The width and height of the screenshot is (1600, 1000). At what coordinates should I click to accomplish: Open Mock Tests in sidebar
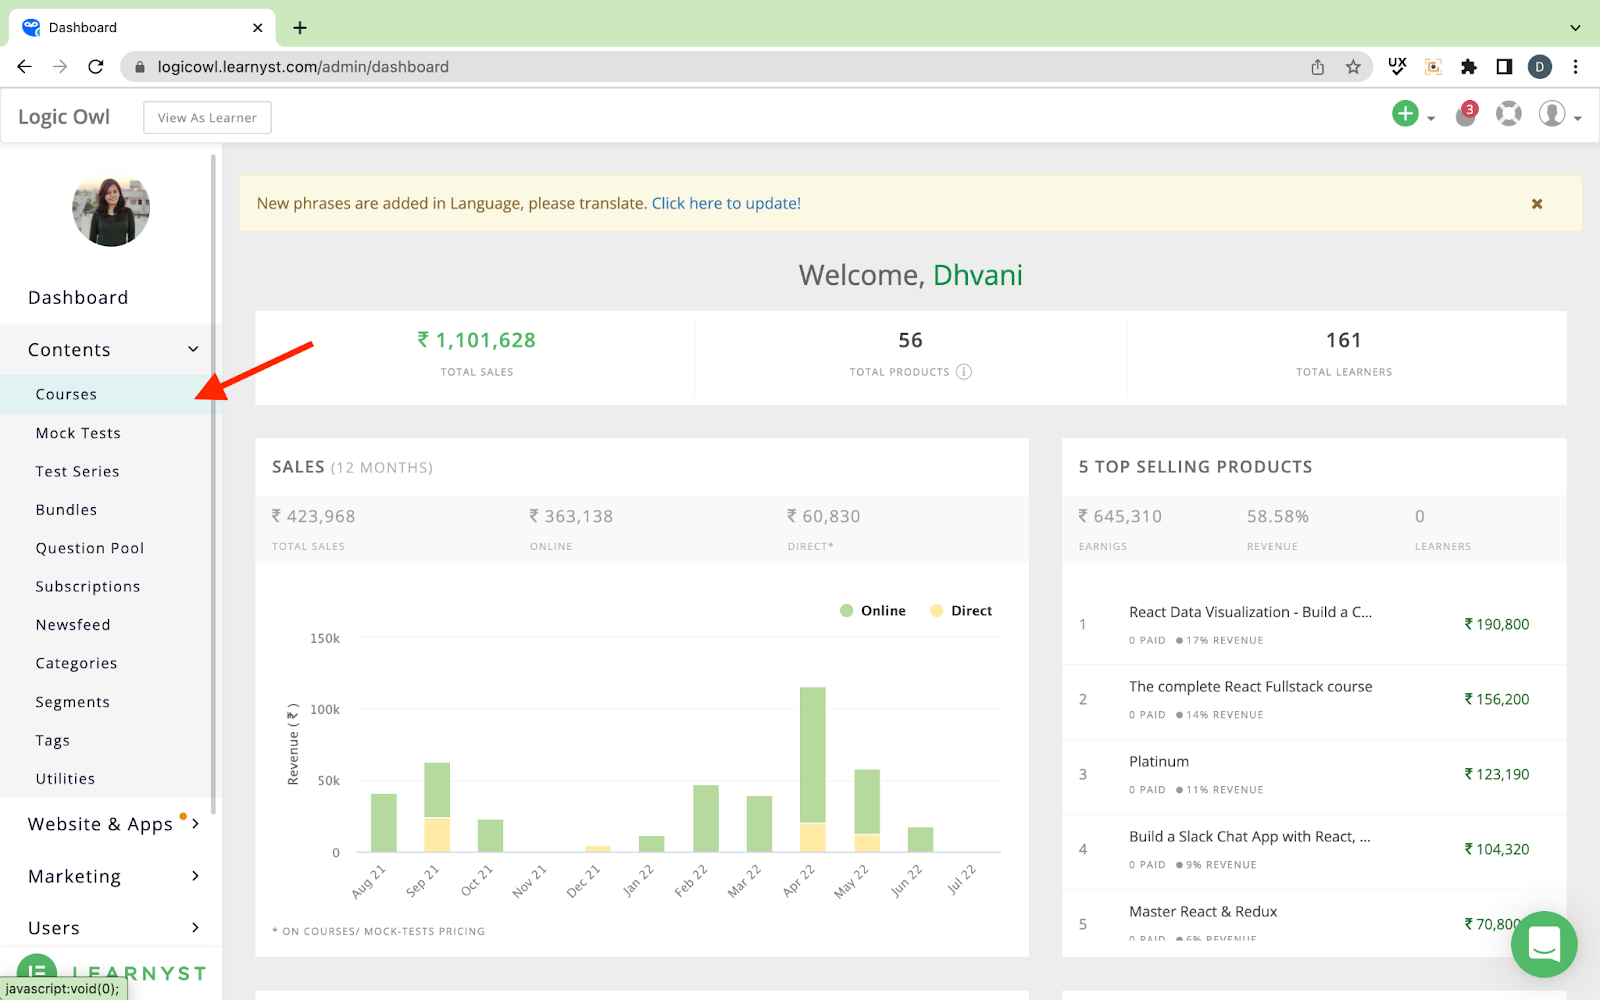[x=78, y=433]
